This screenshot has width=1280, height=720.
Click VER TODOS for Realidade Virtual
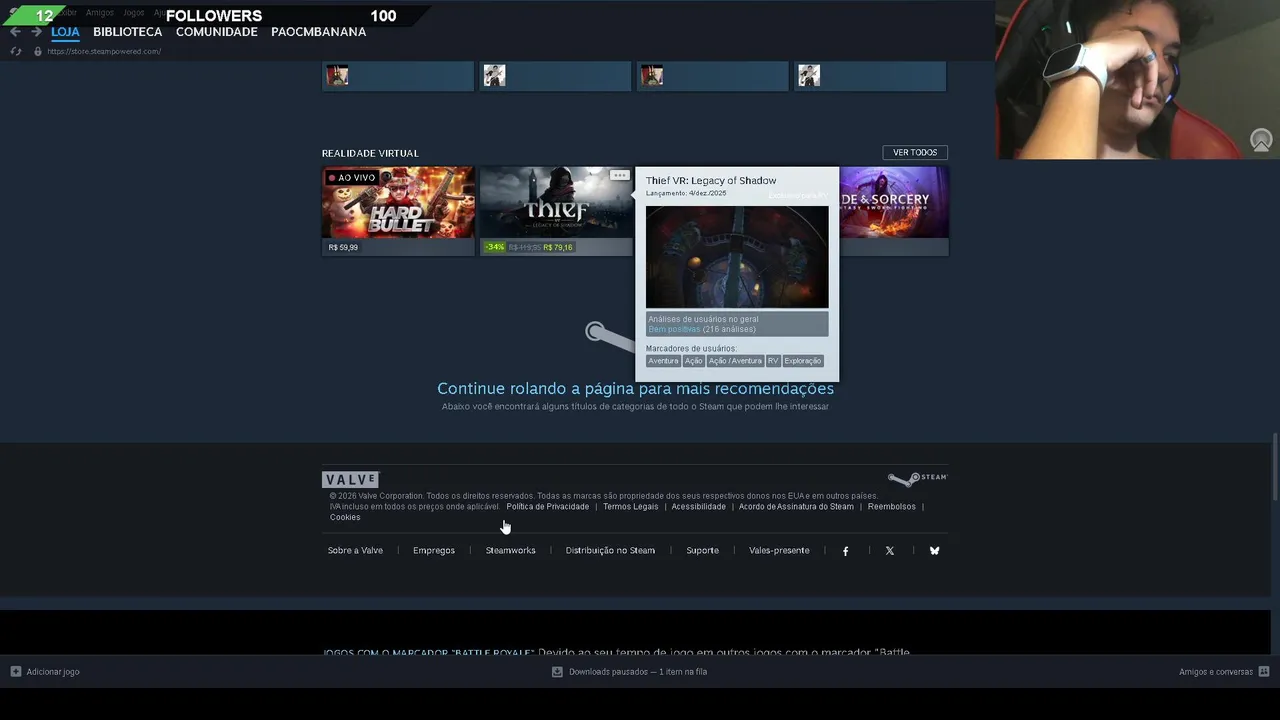(915, 152)
